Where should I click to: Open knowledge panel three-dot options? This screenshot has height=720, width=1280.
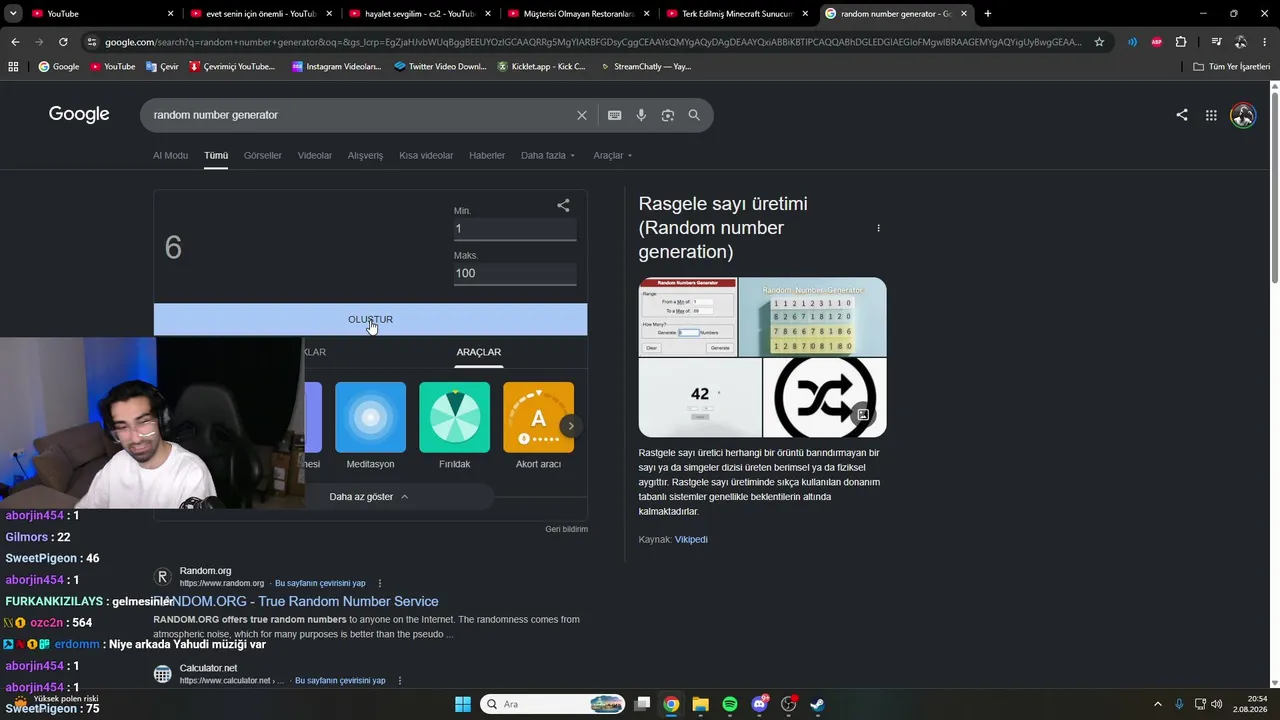[878, 228]
